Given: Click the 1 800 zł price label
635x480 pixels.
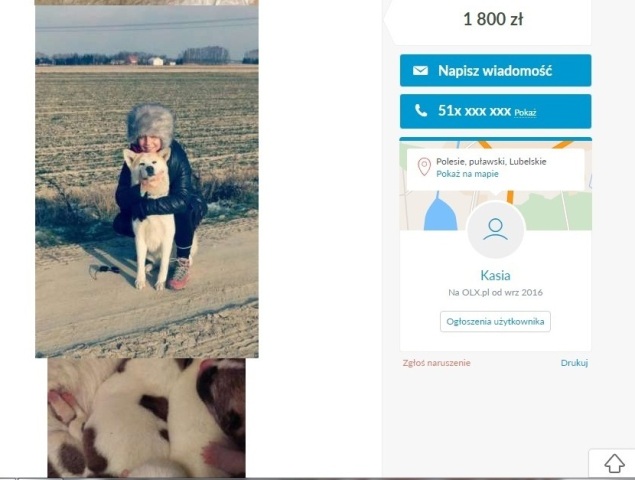Looking at the screenshot, I should (x=493, y=19).
